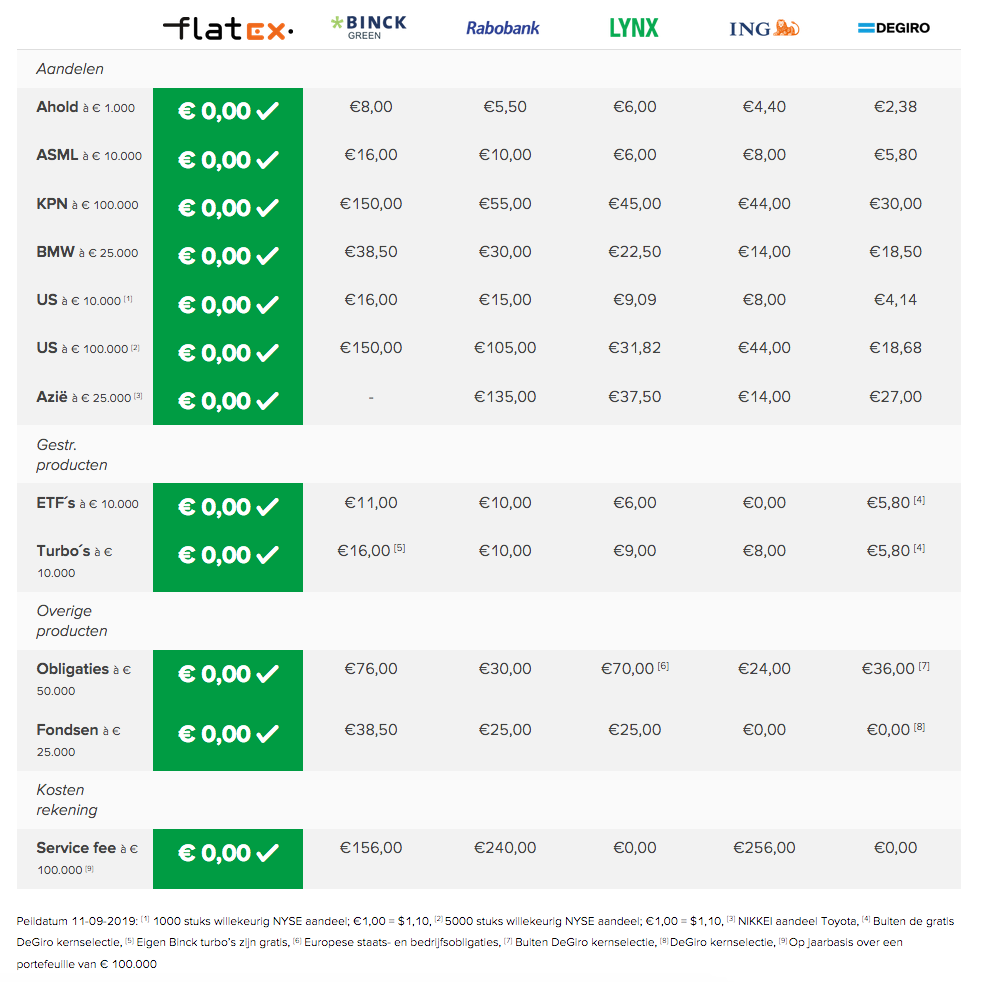Click ING €256,00 service fee value
Viewport: 996px width, 982px height.
click(764, 848)
